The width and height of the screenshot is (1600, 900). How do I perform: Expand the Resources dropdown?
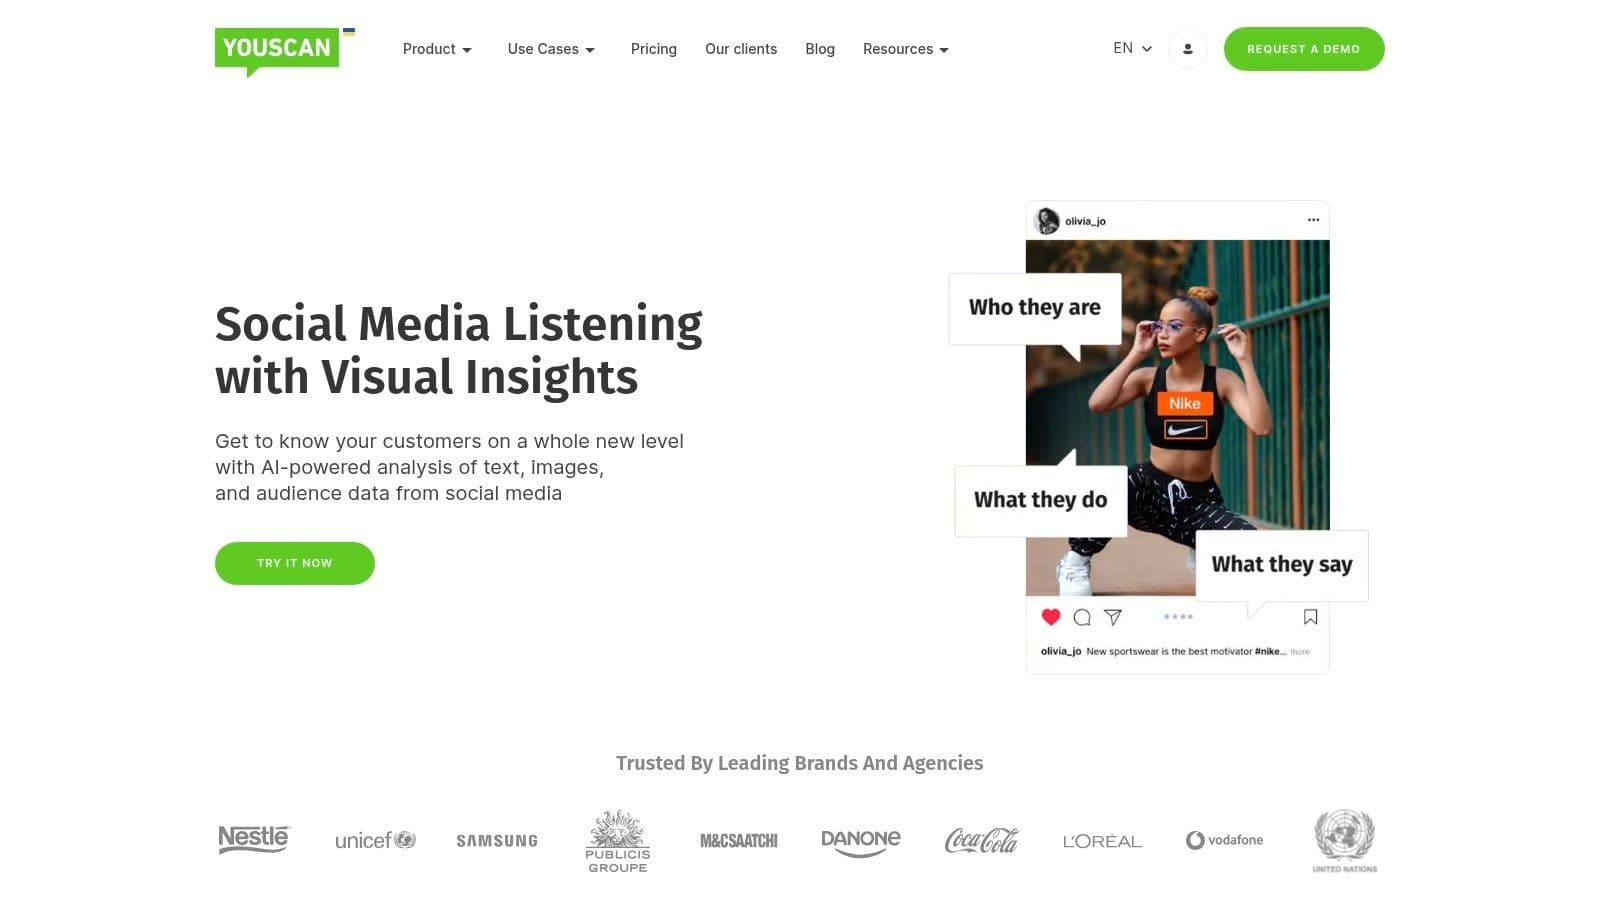point(905,49)
